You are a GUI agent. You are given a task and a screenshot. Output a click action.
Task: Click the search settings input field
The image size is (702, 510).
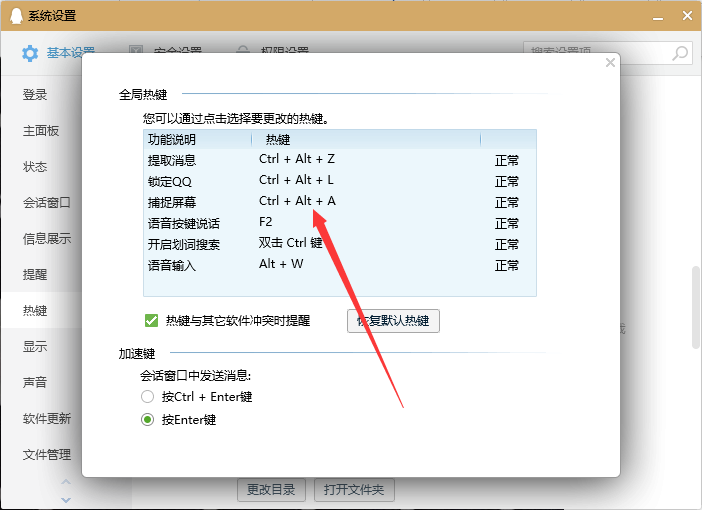click(595, 53)
